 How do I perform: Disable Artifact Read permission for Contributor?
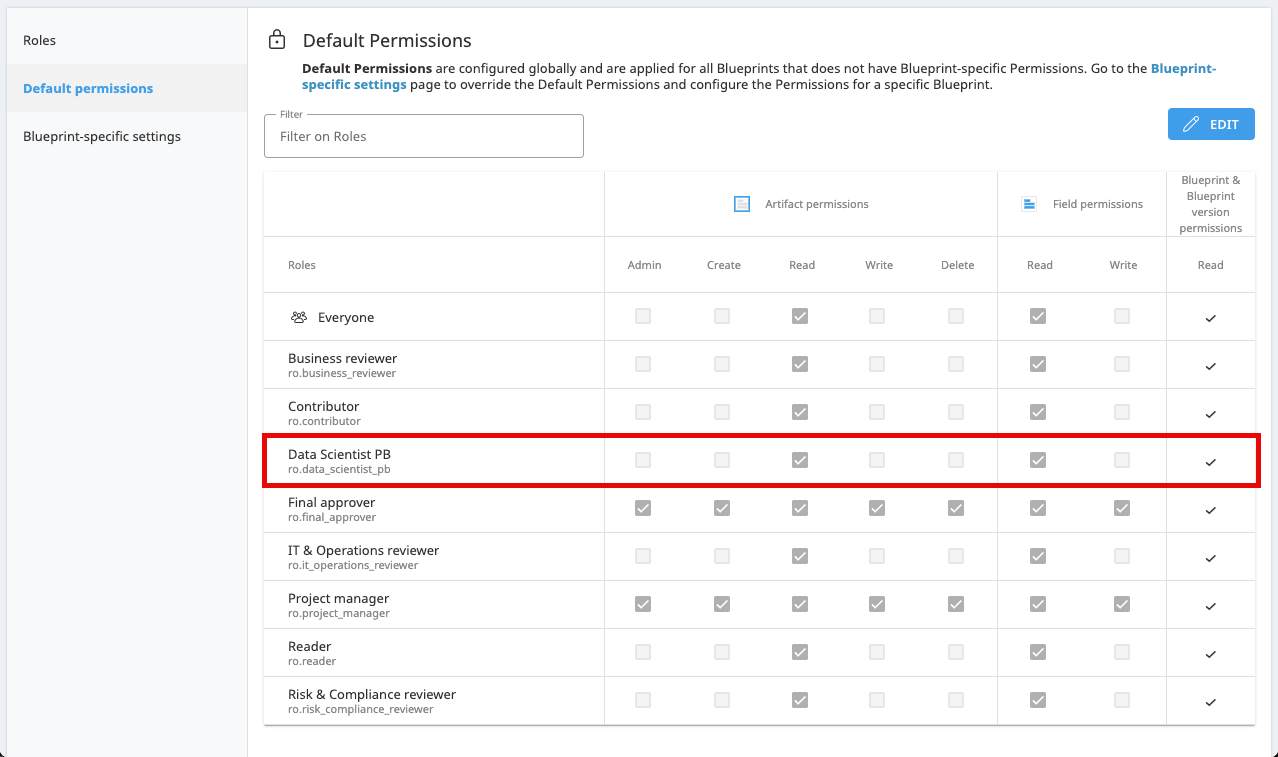800,412
